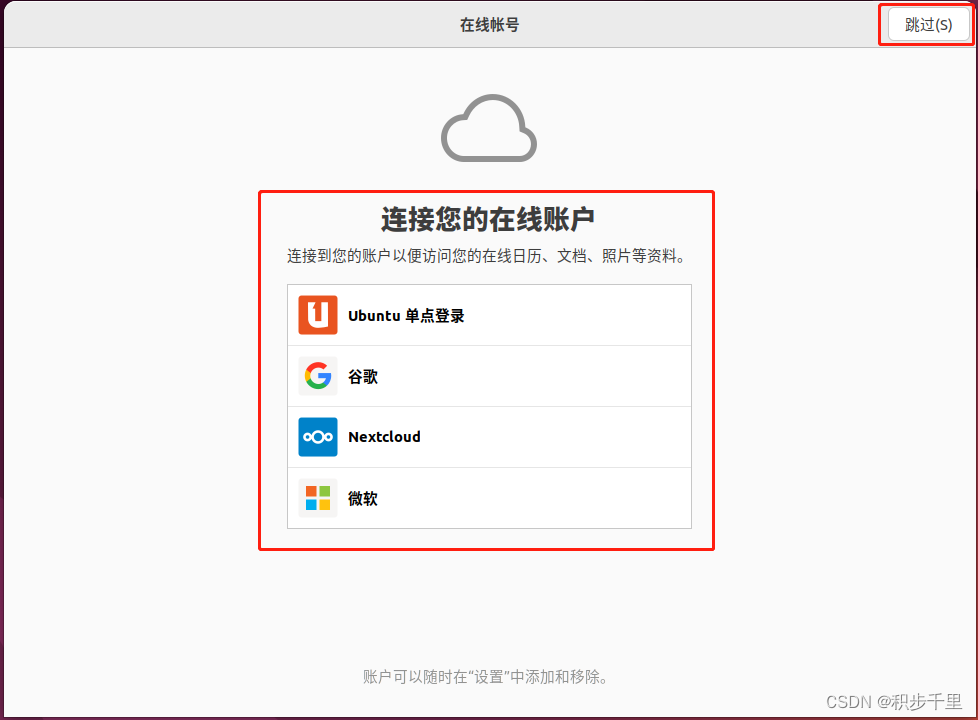978x720 pixels.
Task: Click the 跳过(S) skip button
Action: (928, 25)
